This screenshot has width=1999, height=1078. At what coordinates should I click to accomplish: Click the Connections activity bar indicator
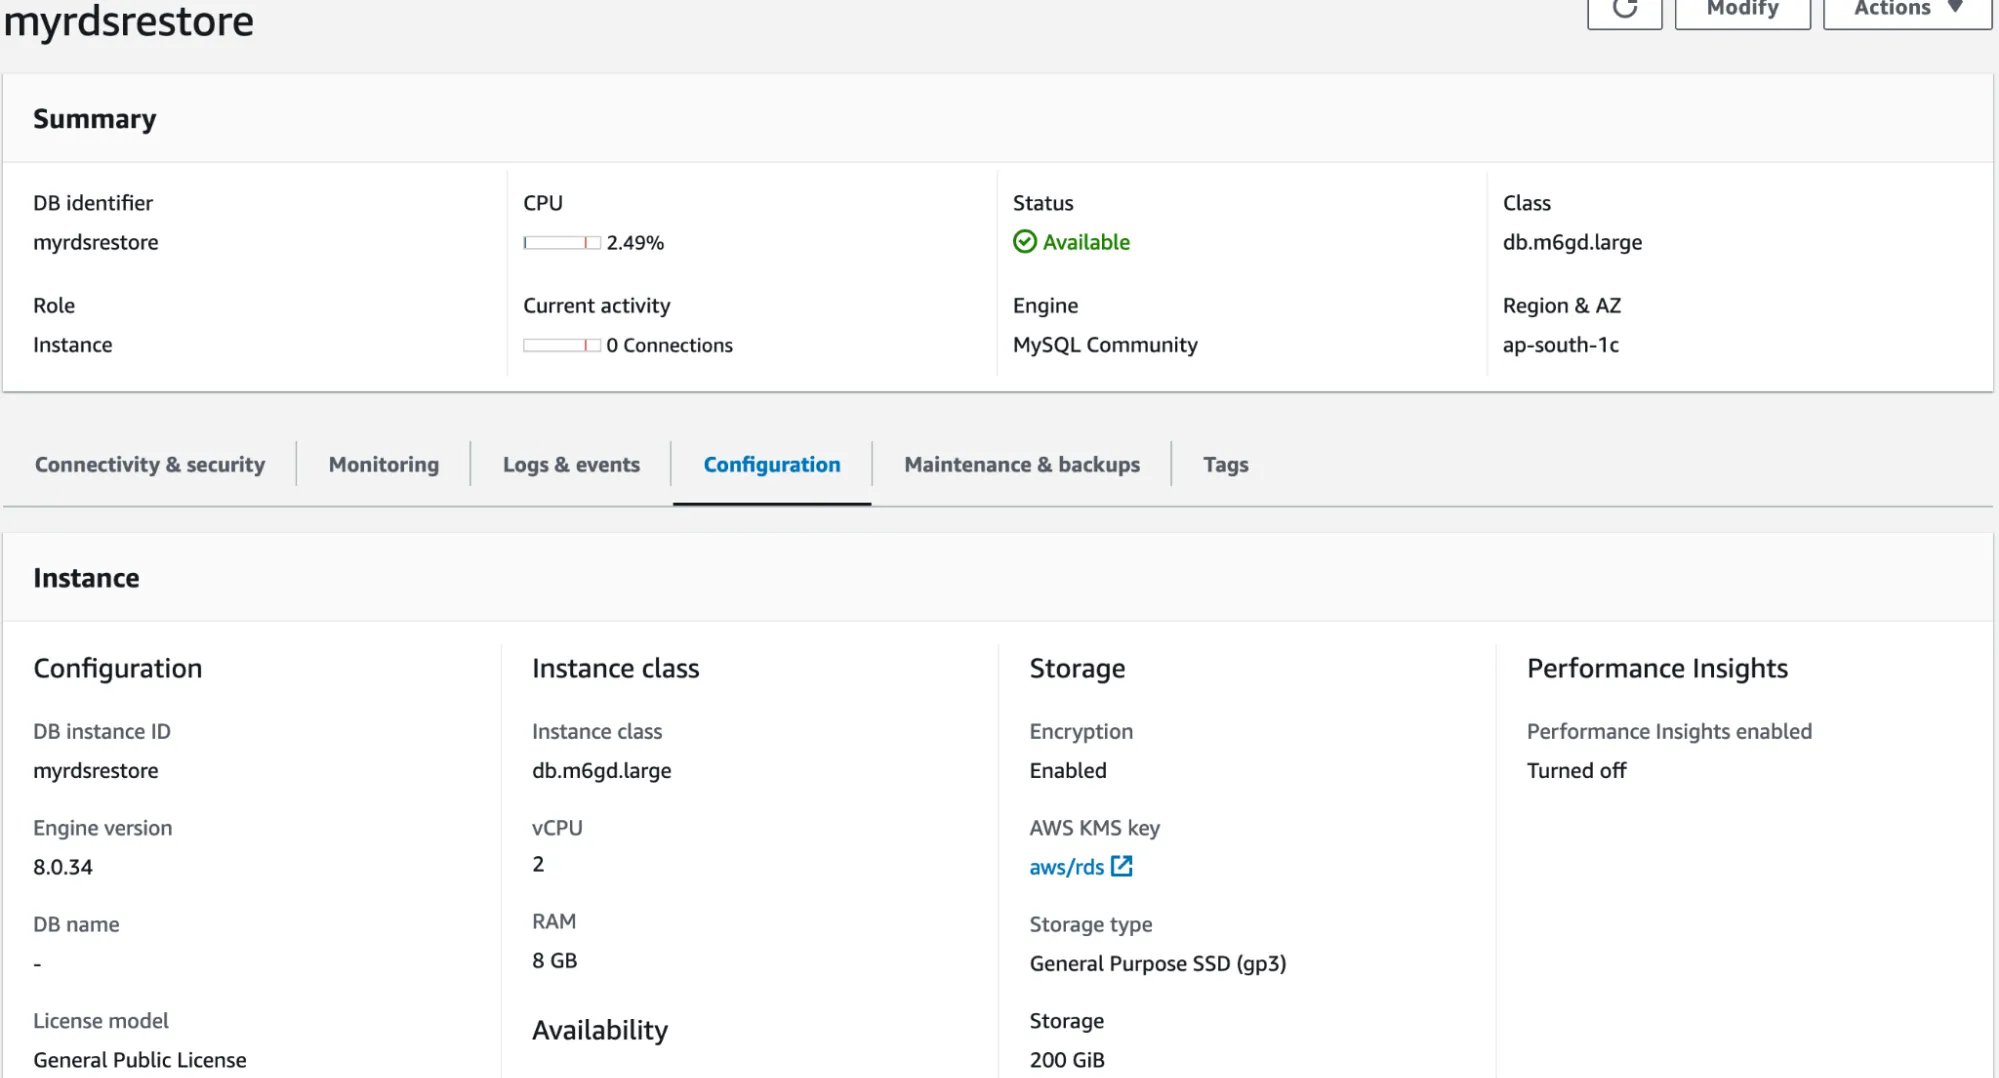tap(560, 344)
